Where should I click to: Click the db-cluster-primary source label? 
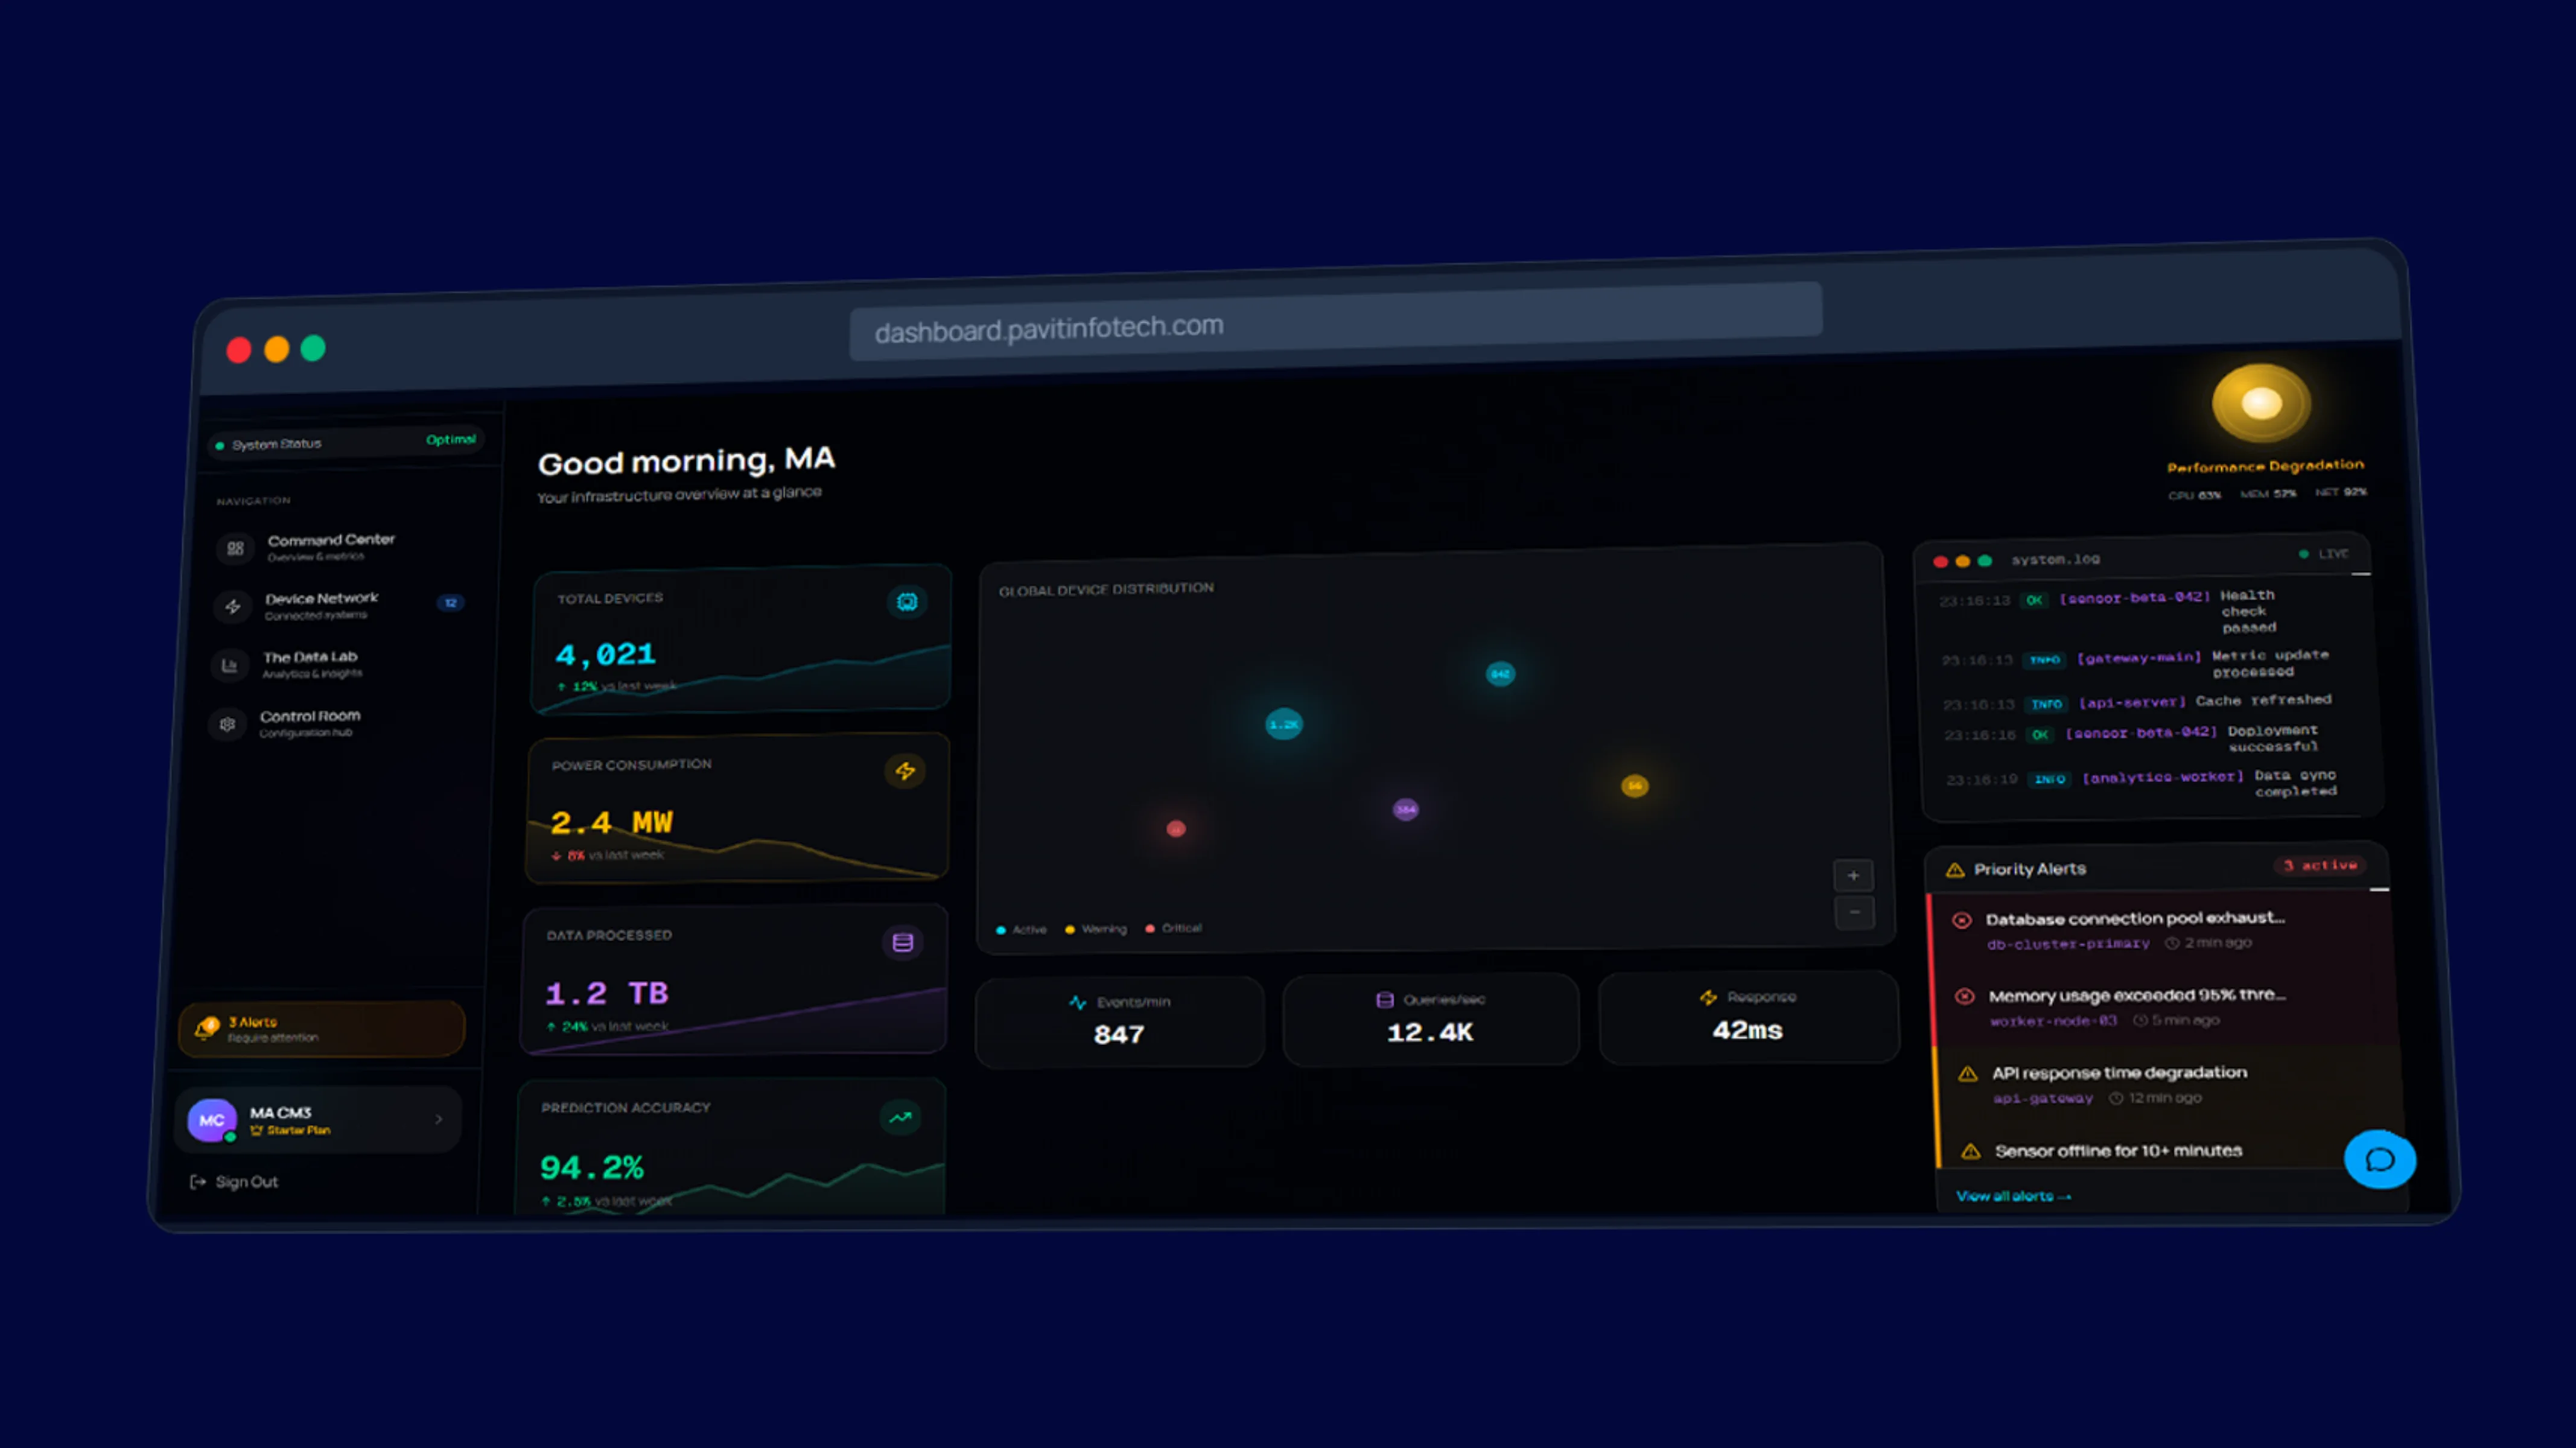tap(2068, 944)
